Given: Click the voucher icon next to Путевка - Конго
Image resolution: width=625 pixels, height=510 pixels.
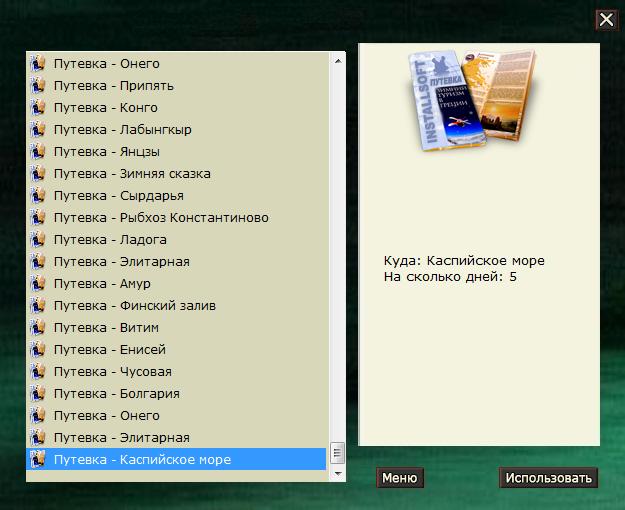Looking at the screenshot, I should click(x=37, y=107).
